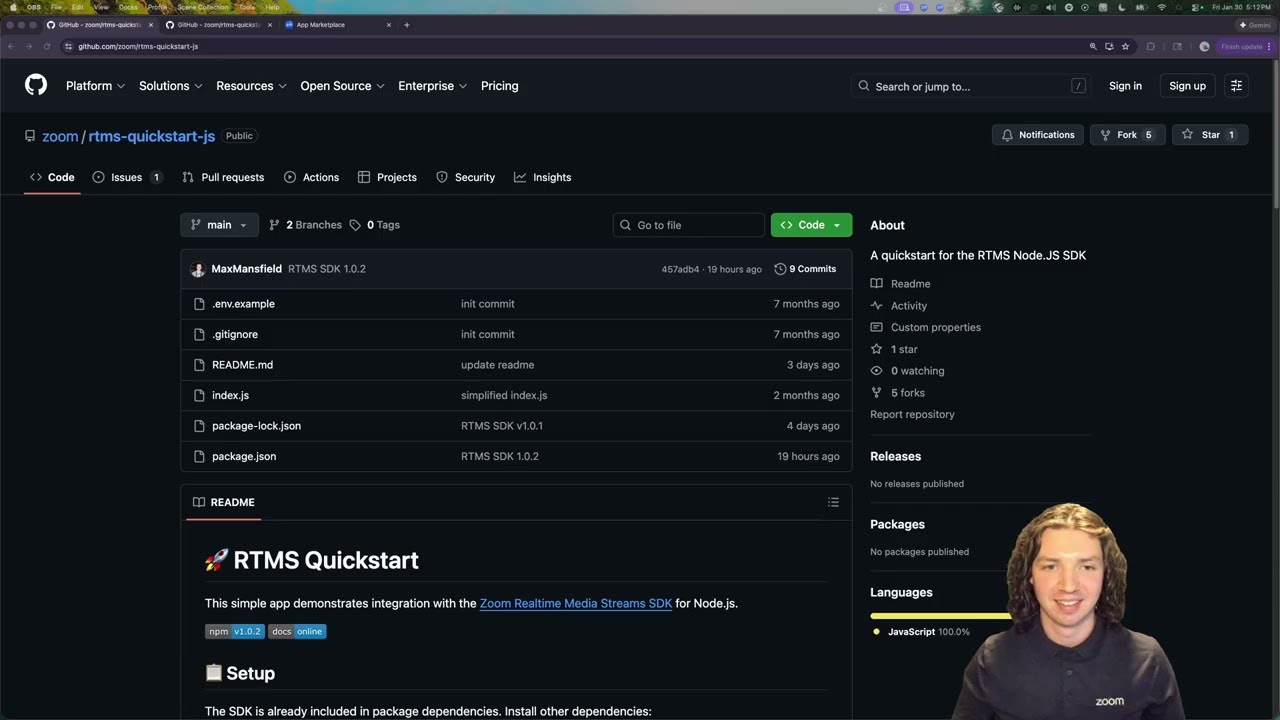1280x720 pixels.
Task: Open the MaxMansfield author link
Action: [246, 269]
